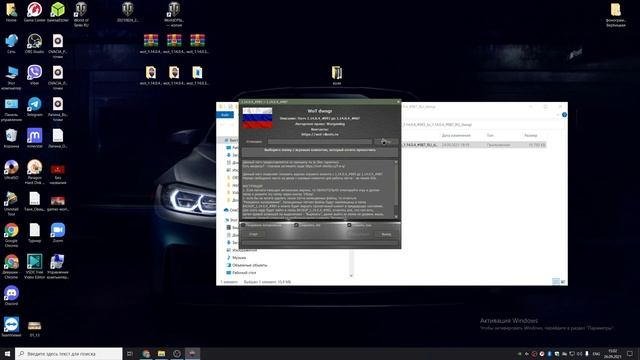Toggle the Резервное копирование checkbox
The width and height of the screenshot is (640, 360).
click(x=243, y=225)
